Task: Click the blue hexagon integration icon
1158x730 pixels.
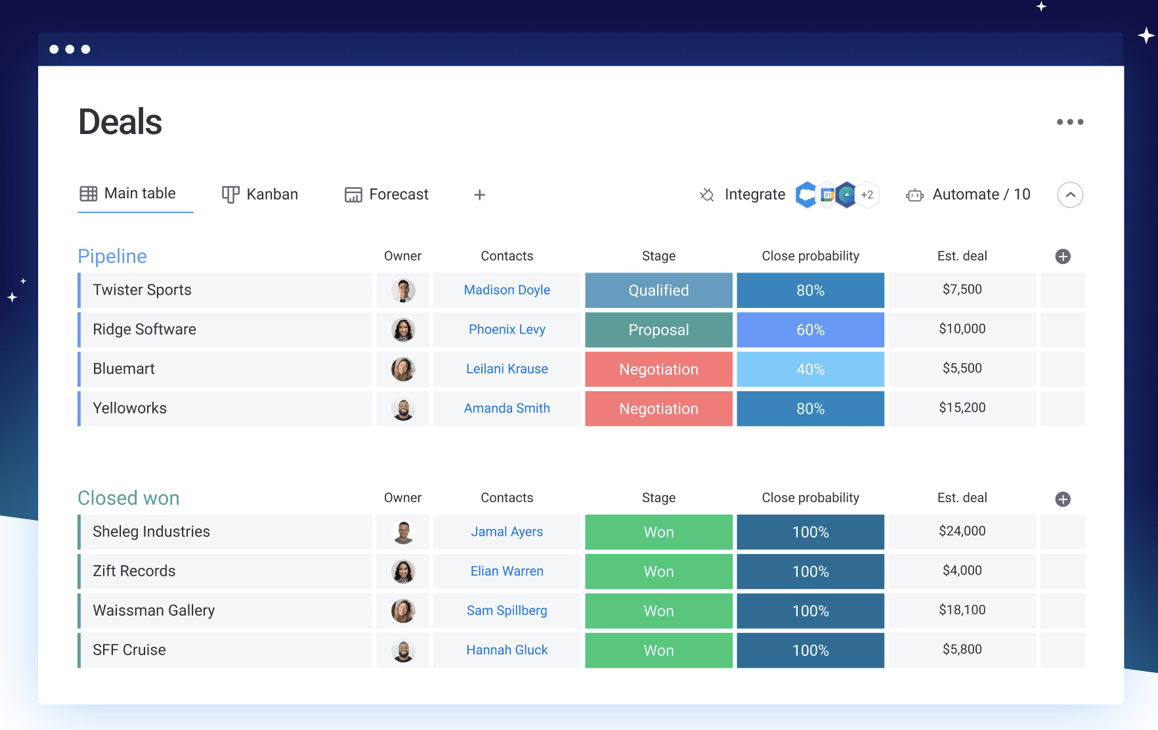Action: click(806, 194)
